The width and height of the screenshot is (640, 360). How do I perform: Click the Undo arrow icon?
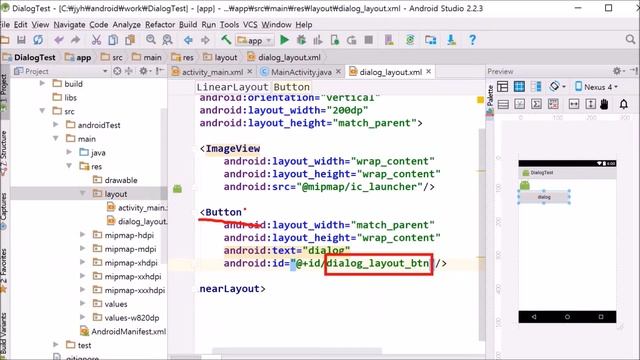tap(59, 40)
